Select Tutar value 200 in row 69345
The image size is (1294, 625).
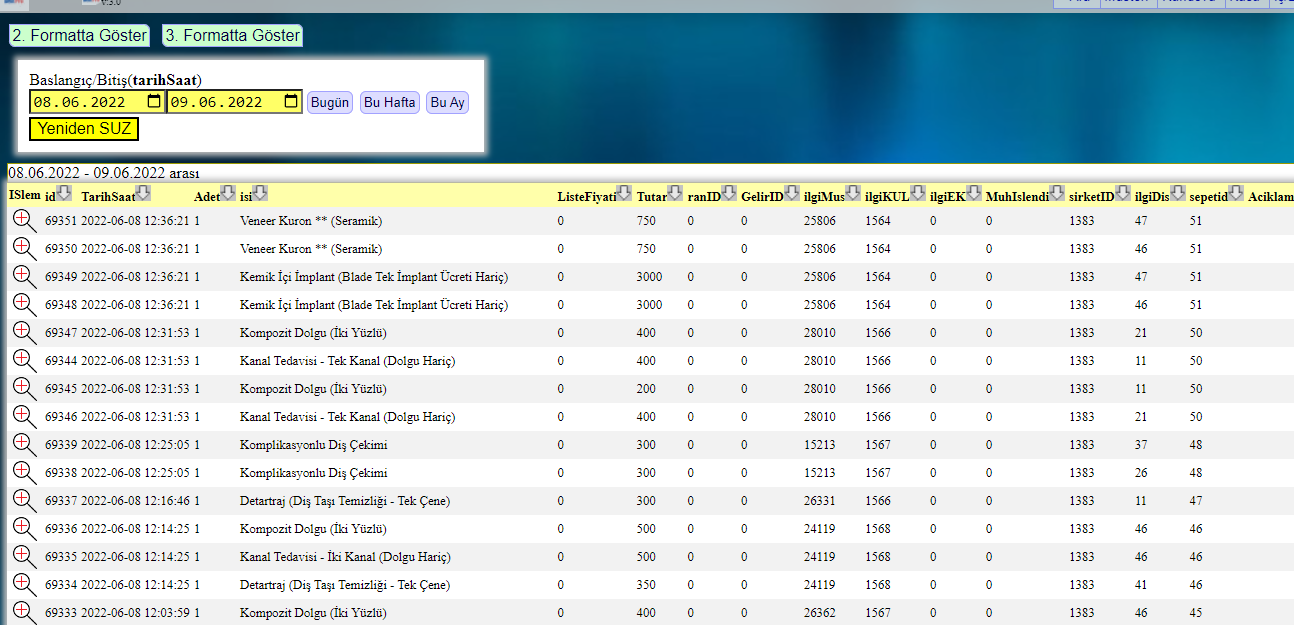click(646, 388)
